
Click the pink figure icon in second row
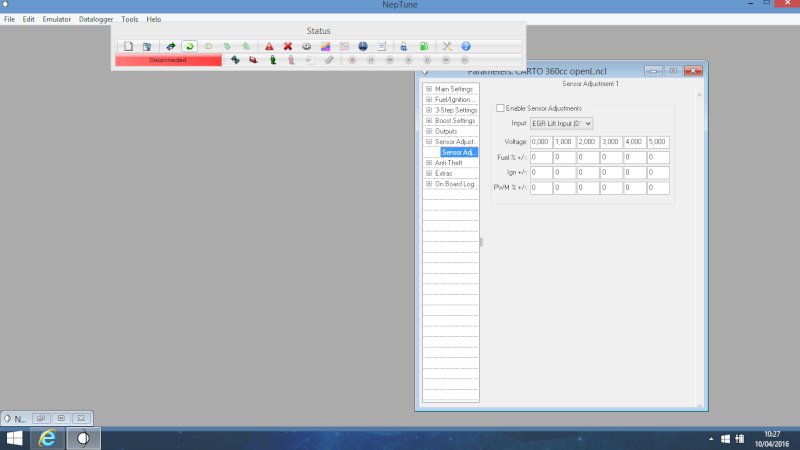pyautogui.click(x=291, y=60)
